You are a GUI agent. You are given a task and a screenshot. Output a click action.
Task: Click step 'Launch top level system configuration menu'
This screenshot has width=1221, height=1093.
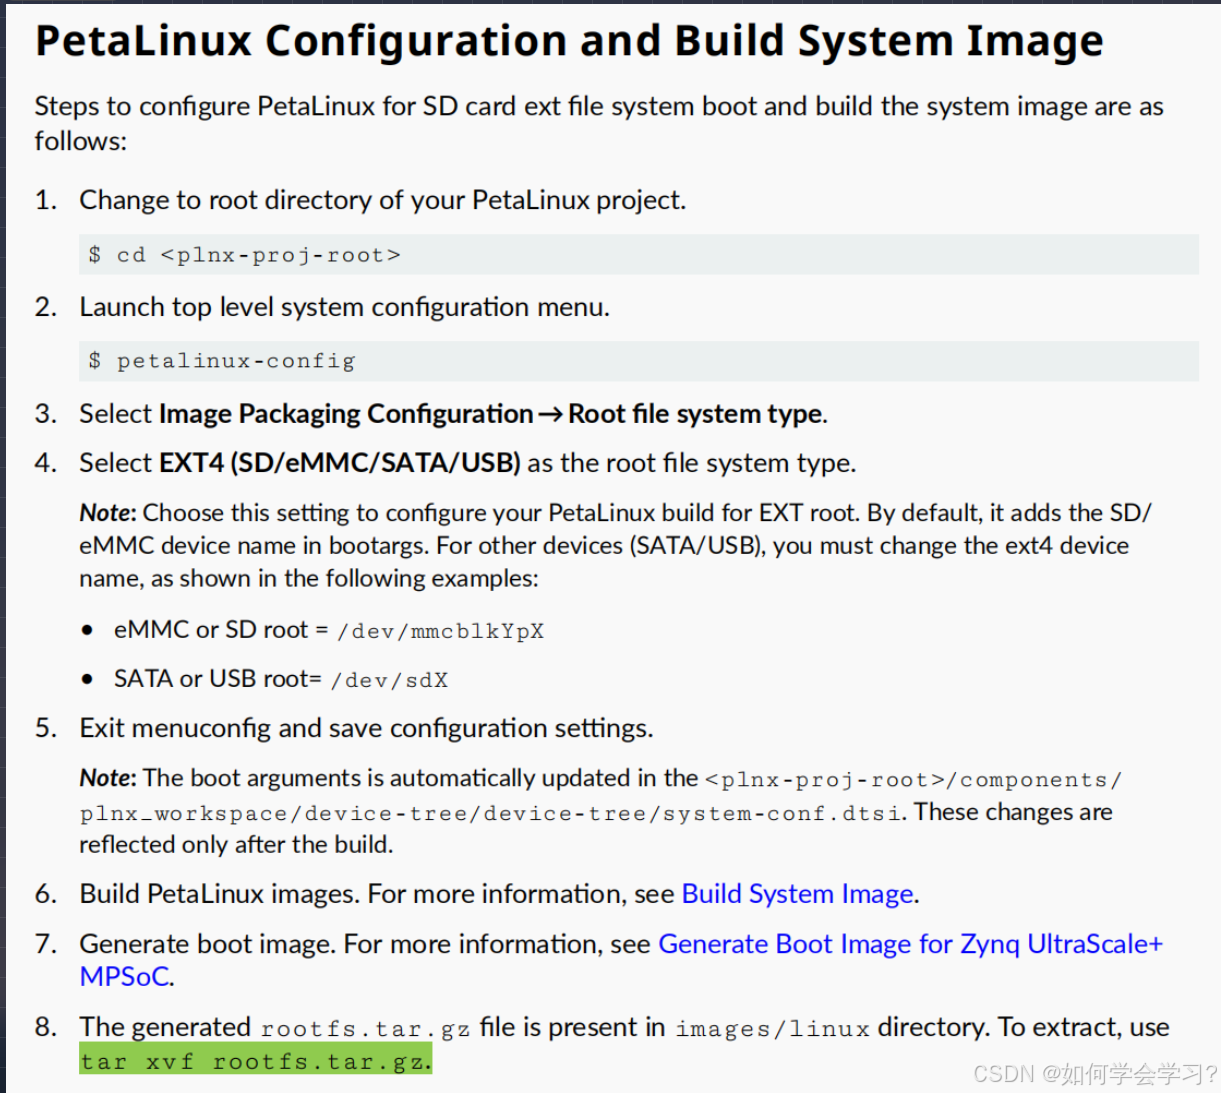(344, 307)
